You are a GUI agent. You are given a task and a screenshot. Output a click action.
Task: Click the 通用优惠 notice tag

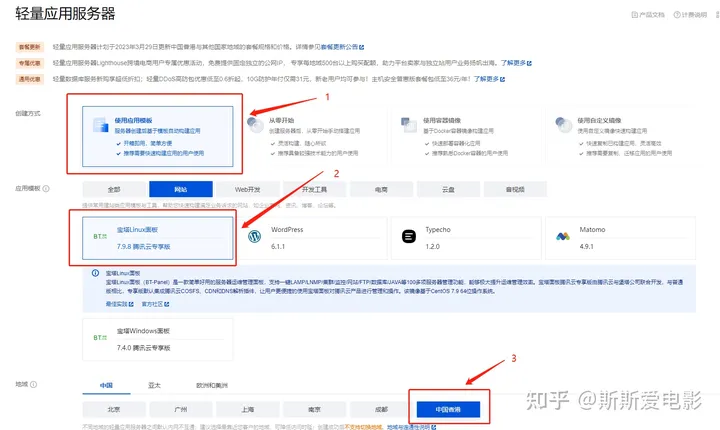[x=29, y=79]
